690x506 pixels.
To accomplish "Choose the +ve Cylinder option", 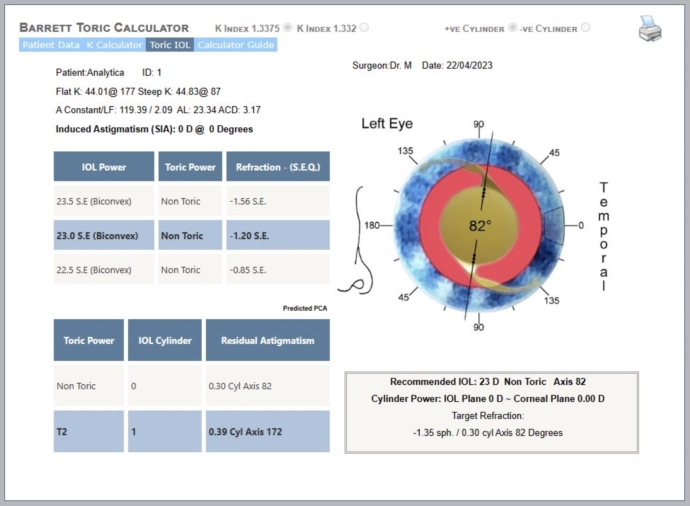I will (x=513, y=28).
